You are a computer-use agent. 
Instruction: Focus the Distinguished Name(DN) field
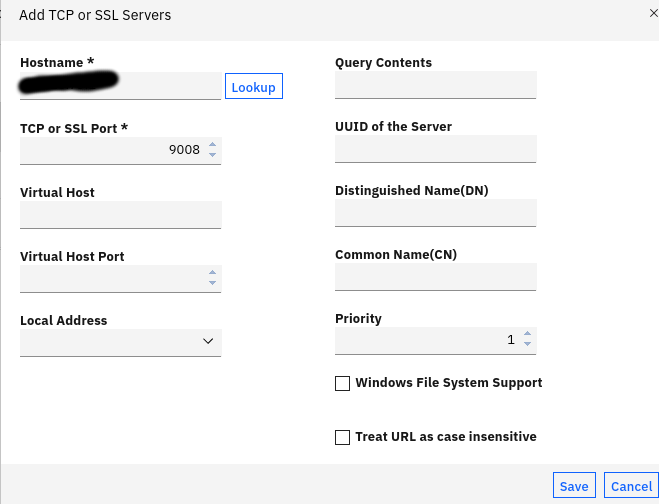[x=435, y=213]
